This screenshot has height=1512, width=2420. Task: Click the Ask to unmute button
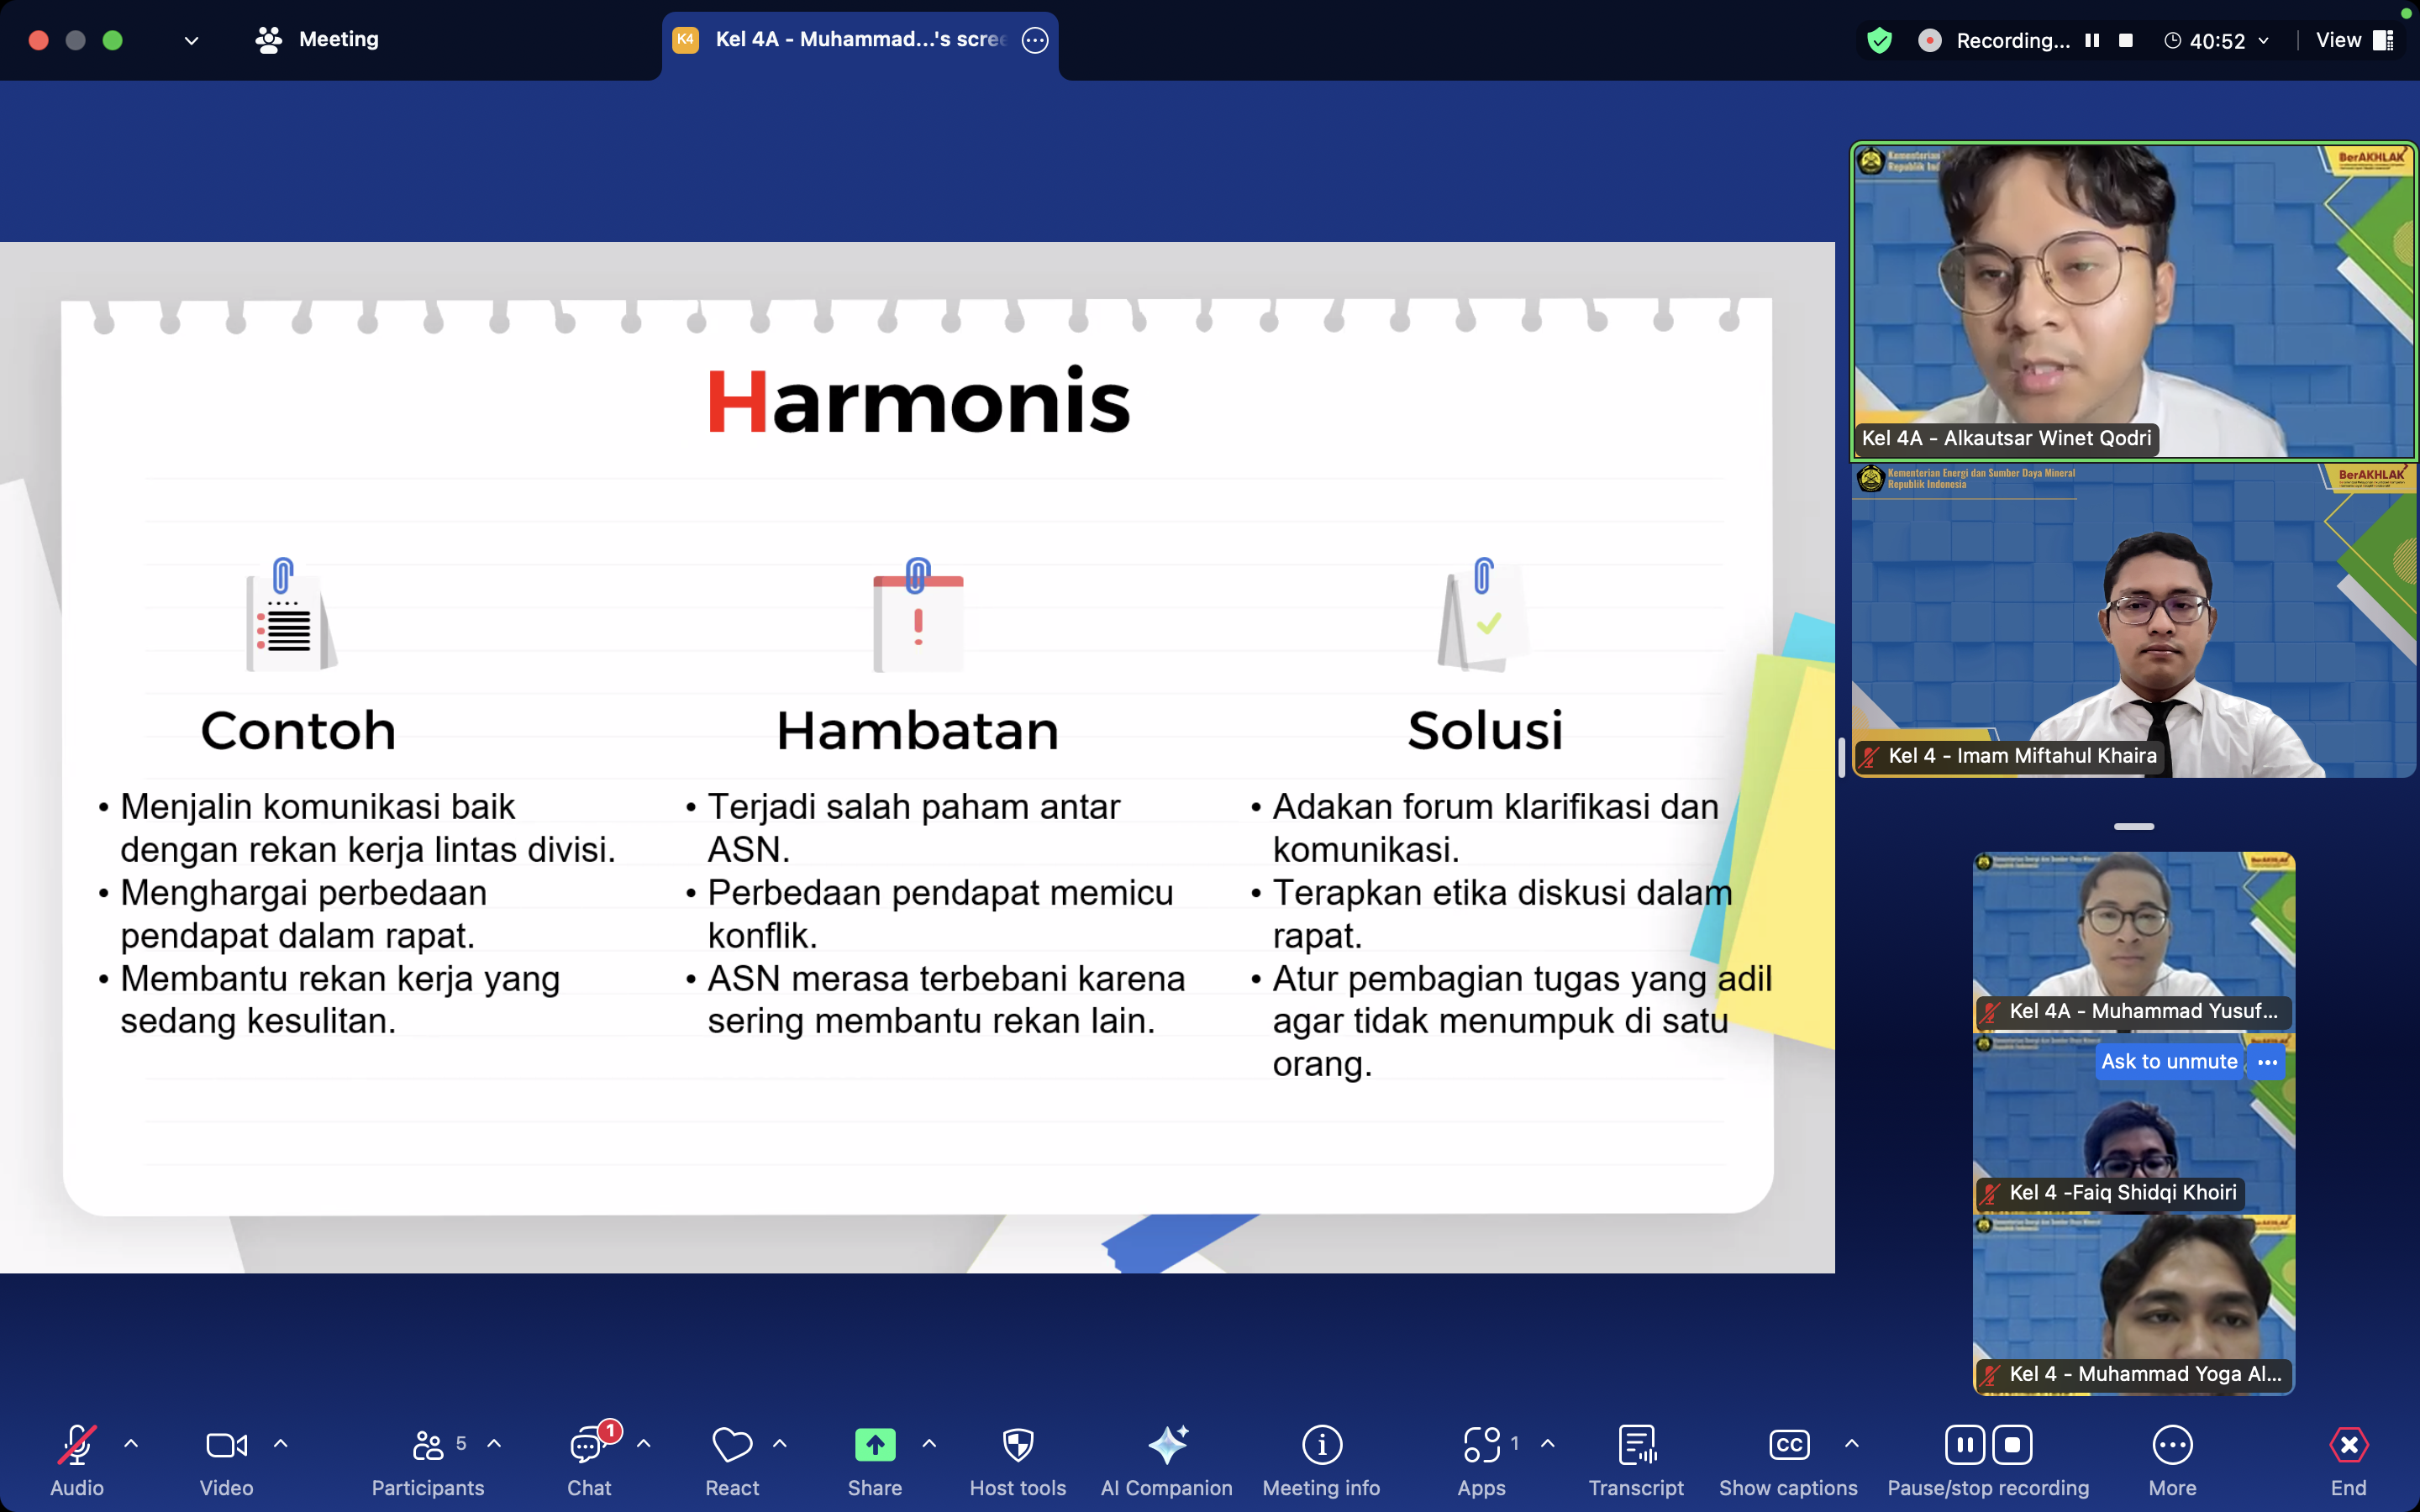pyautogui.click(x=2168, y=1061)
